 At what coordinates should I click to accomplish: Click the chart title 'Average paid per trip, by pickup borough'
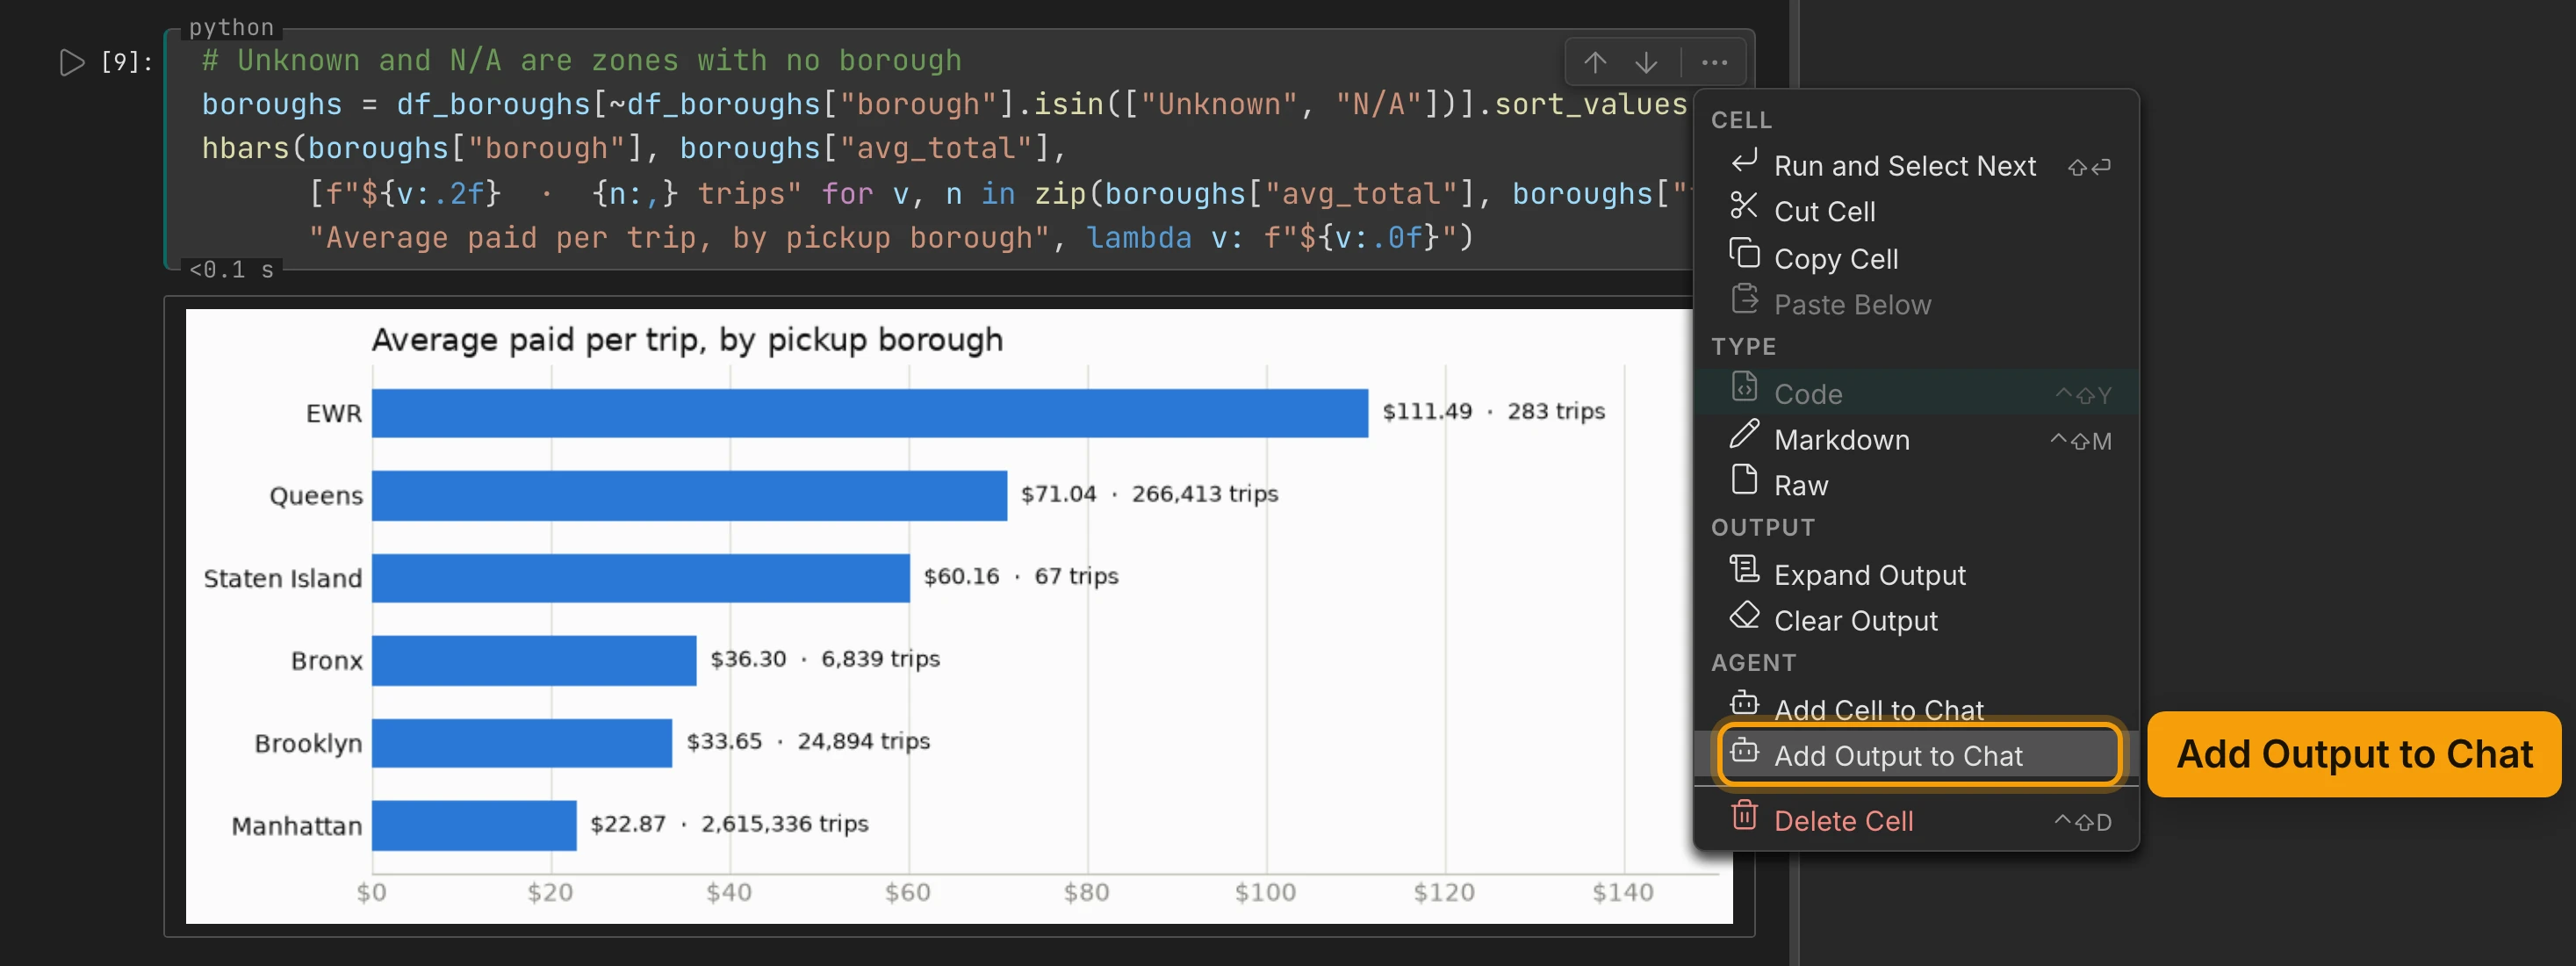coord(687,340)
